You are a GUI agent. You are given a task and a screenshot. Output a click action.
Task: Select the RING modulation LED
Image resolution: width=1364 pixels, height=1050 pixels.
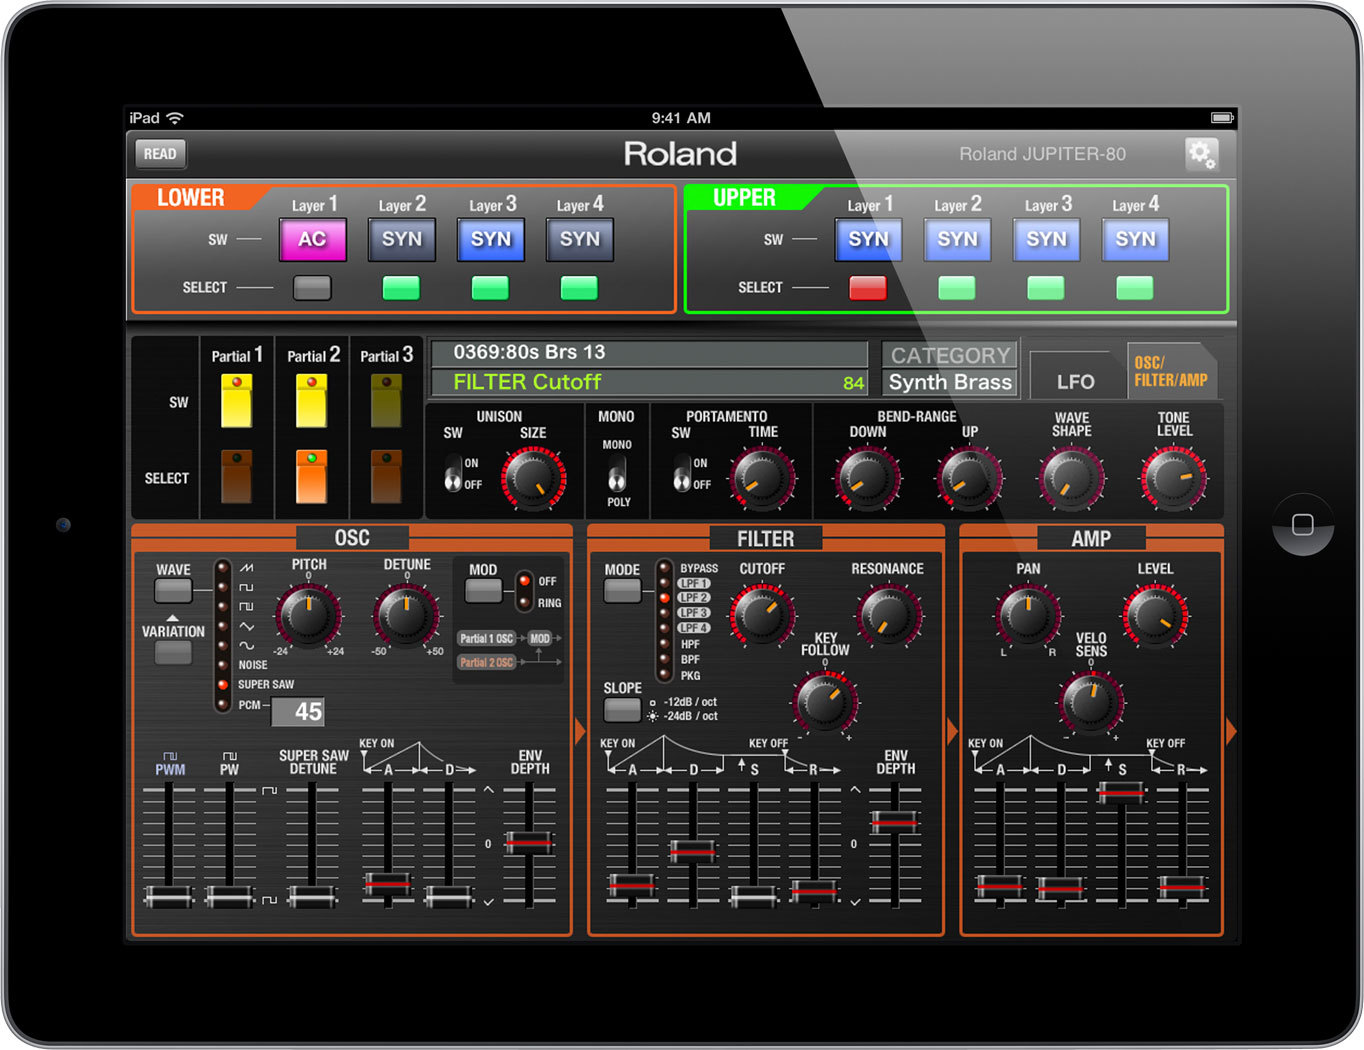tap(524, 602)
